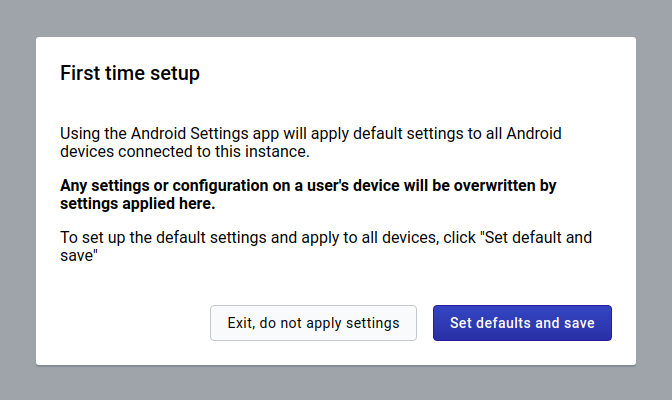Dismiss setup via the white Exit button
The image size is (672, 400).
point(313,323)
